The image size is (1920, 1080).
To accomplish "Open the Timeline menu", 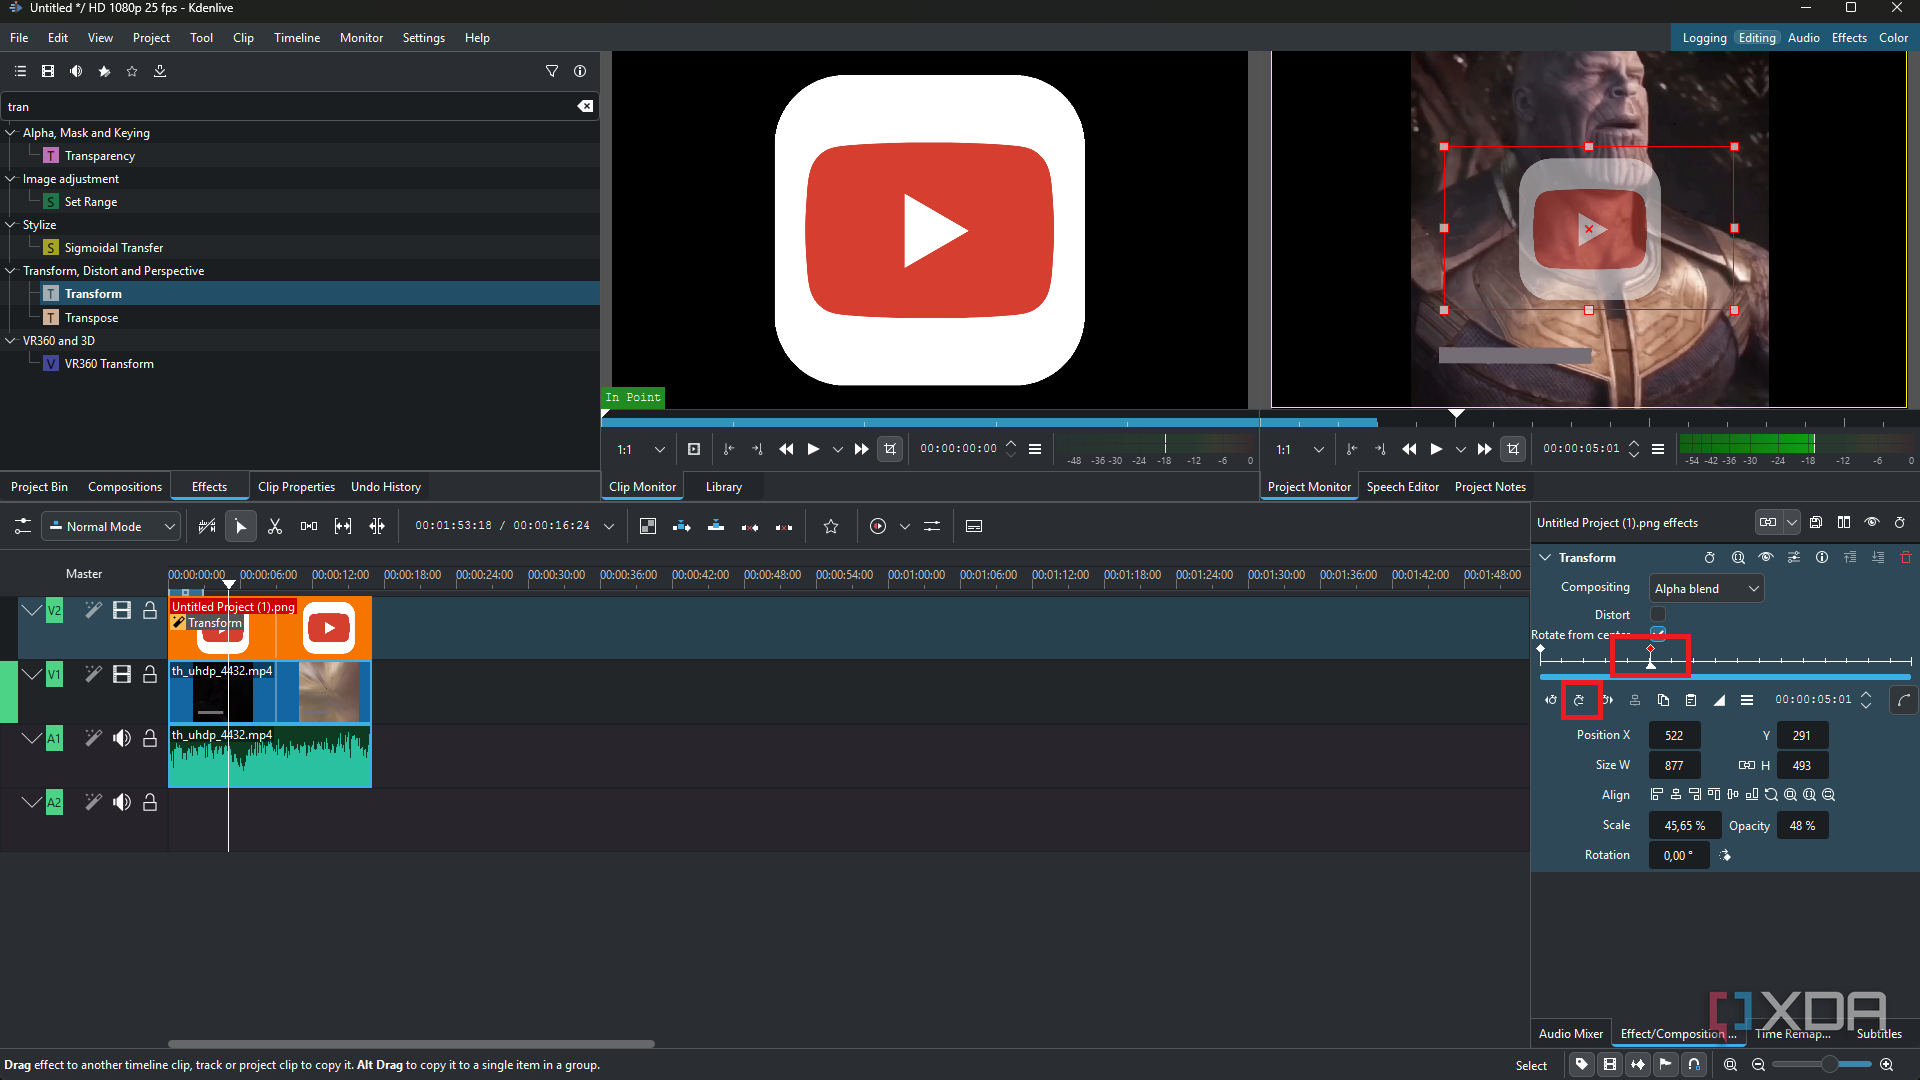I will click(x=297, y=37).
